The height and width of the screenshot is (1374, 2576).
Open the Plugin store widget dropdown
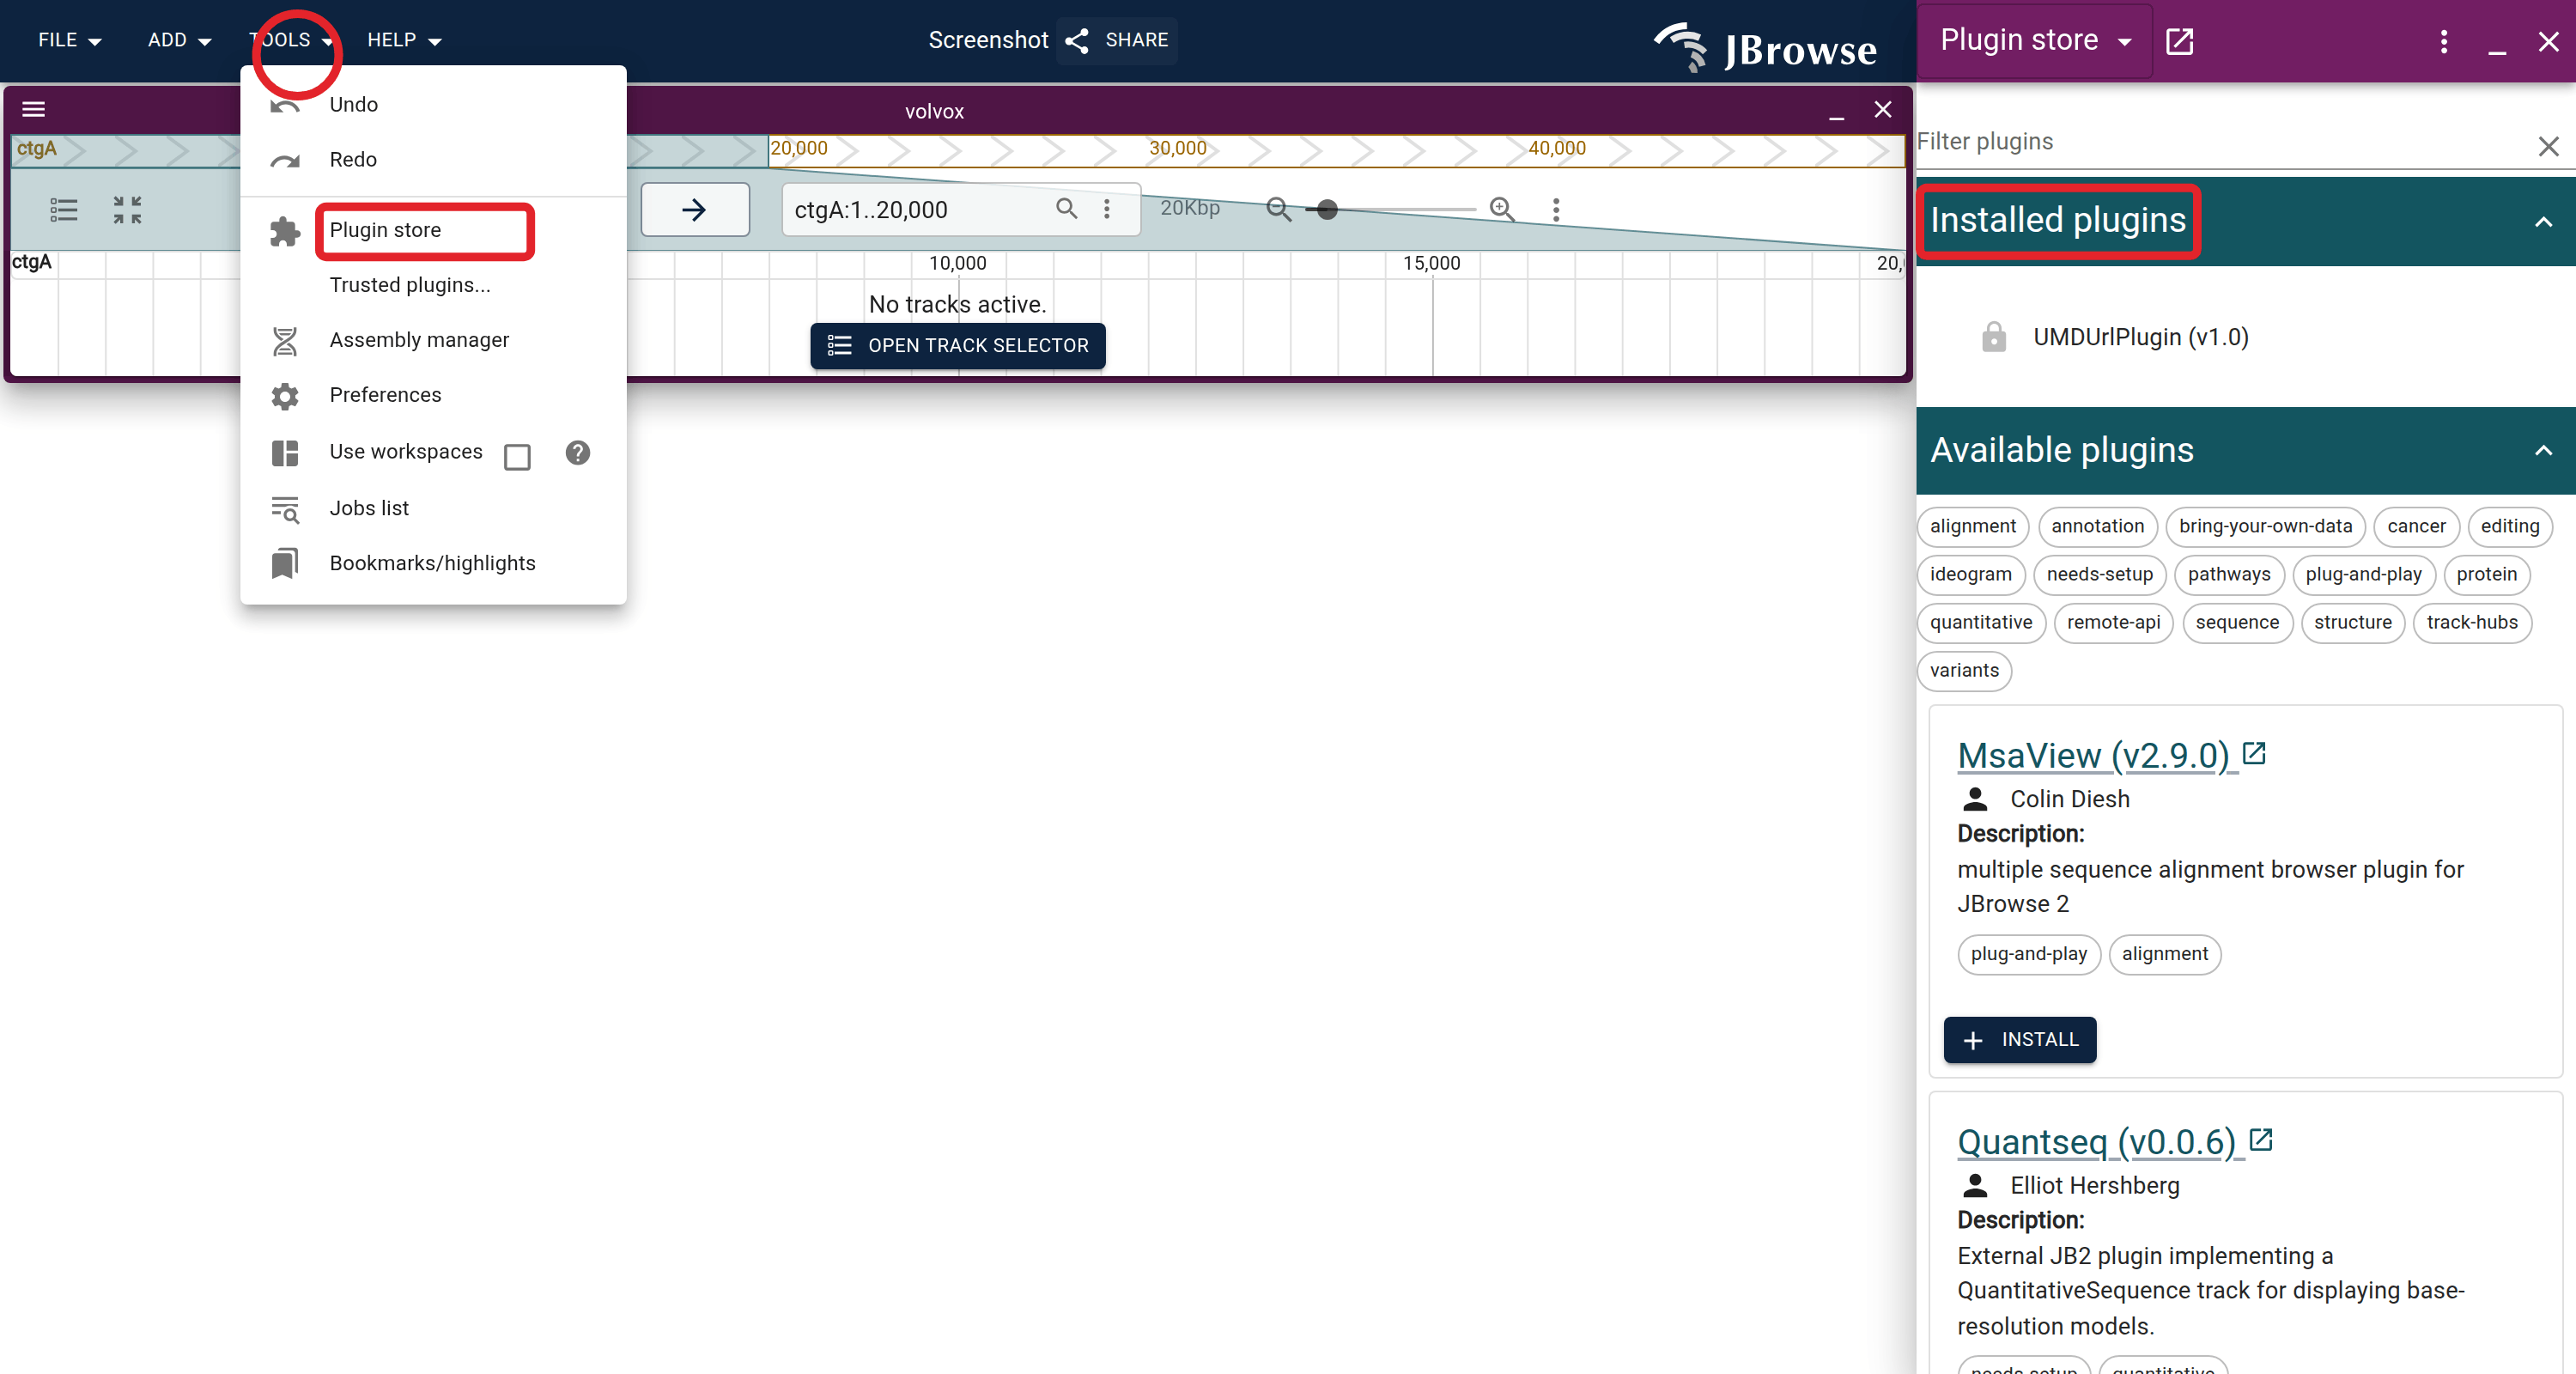point(2035,40)
